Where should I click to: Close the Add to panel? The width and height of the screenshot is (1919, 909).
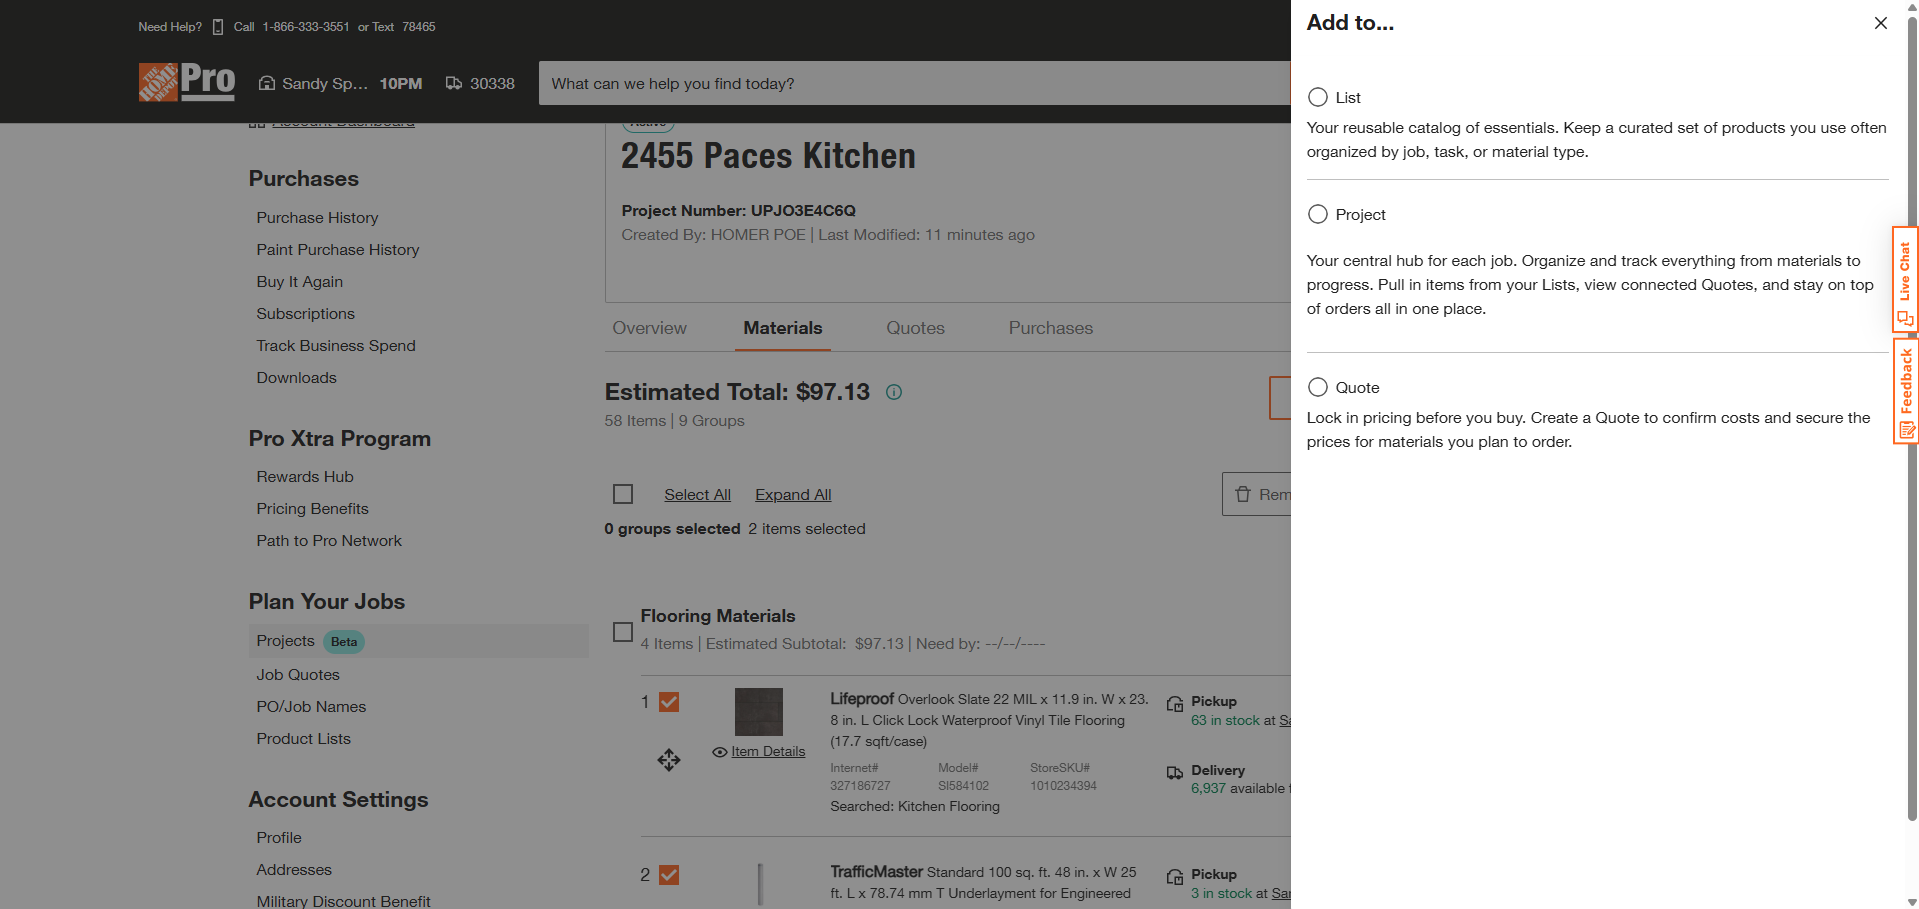pos(1880,23)
